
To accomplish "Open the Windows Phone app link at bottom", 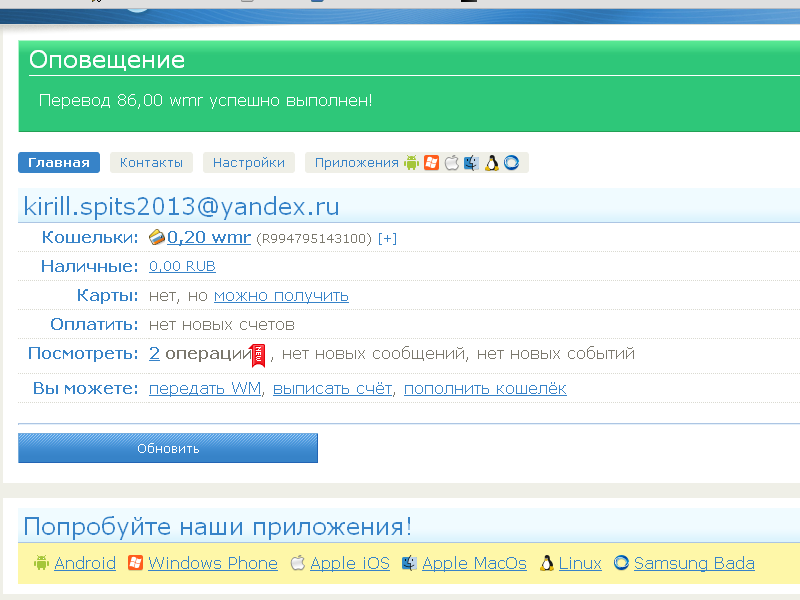I will [x=213, y=563].
